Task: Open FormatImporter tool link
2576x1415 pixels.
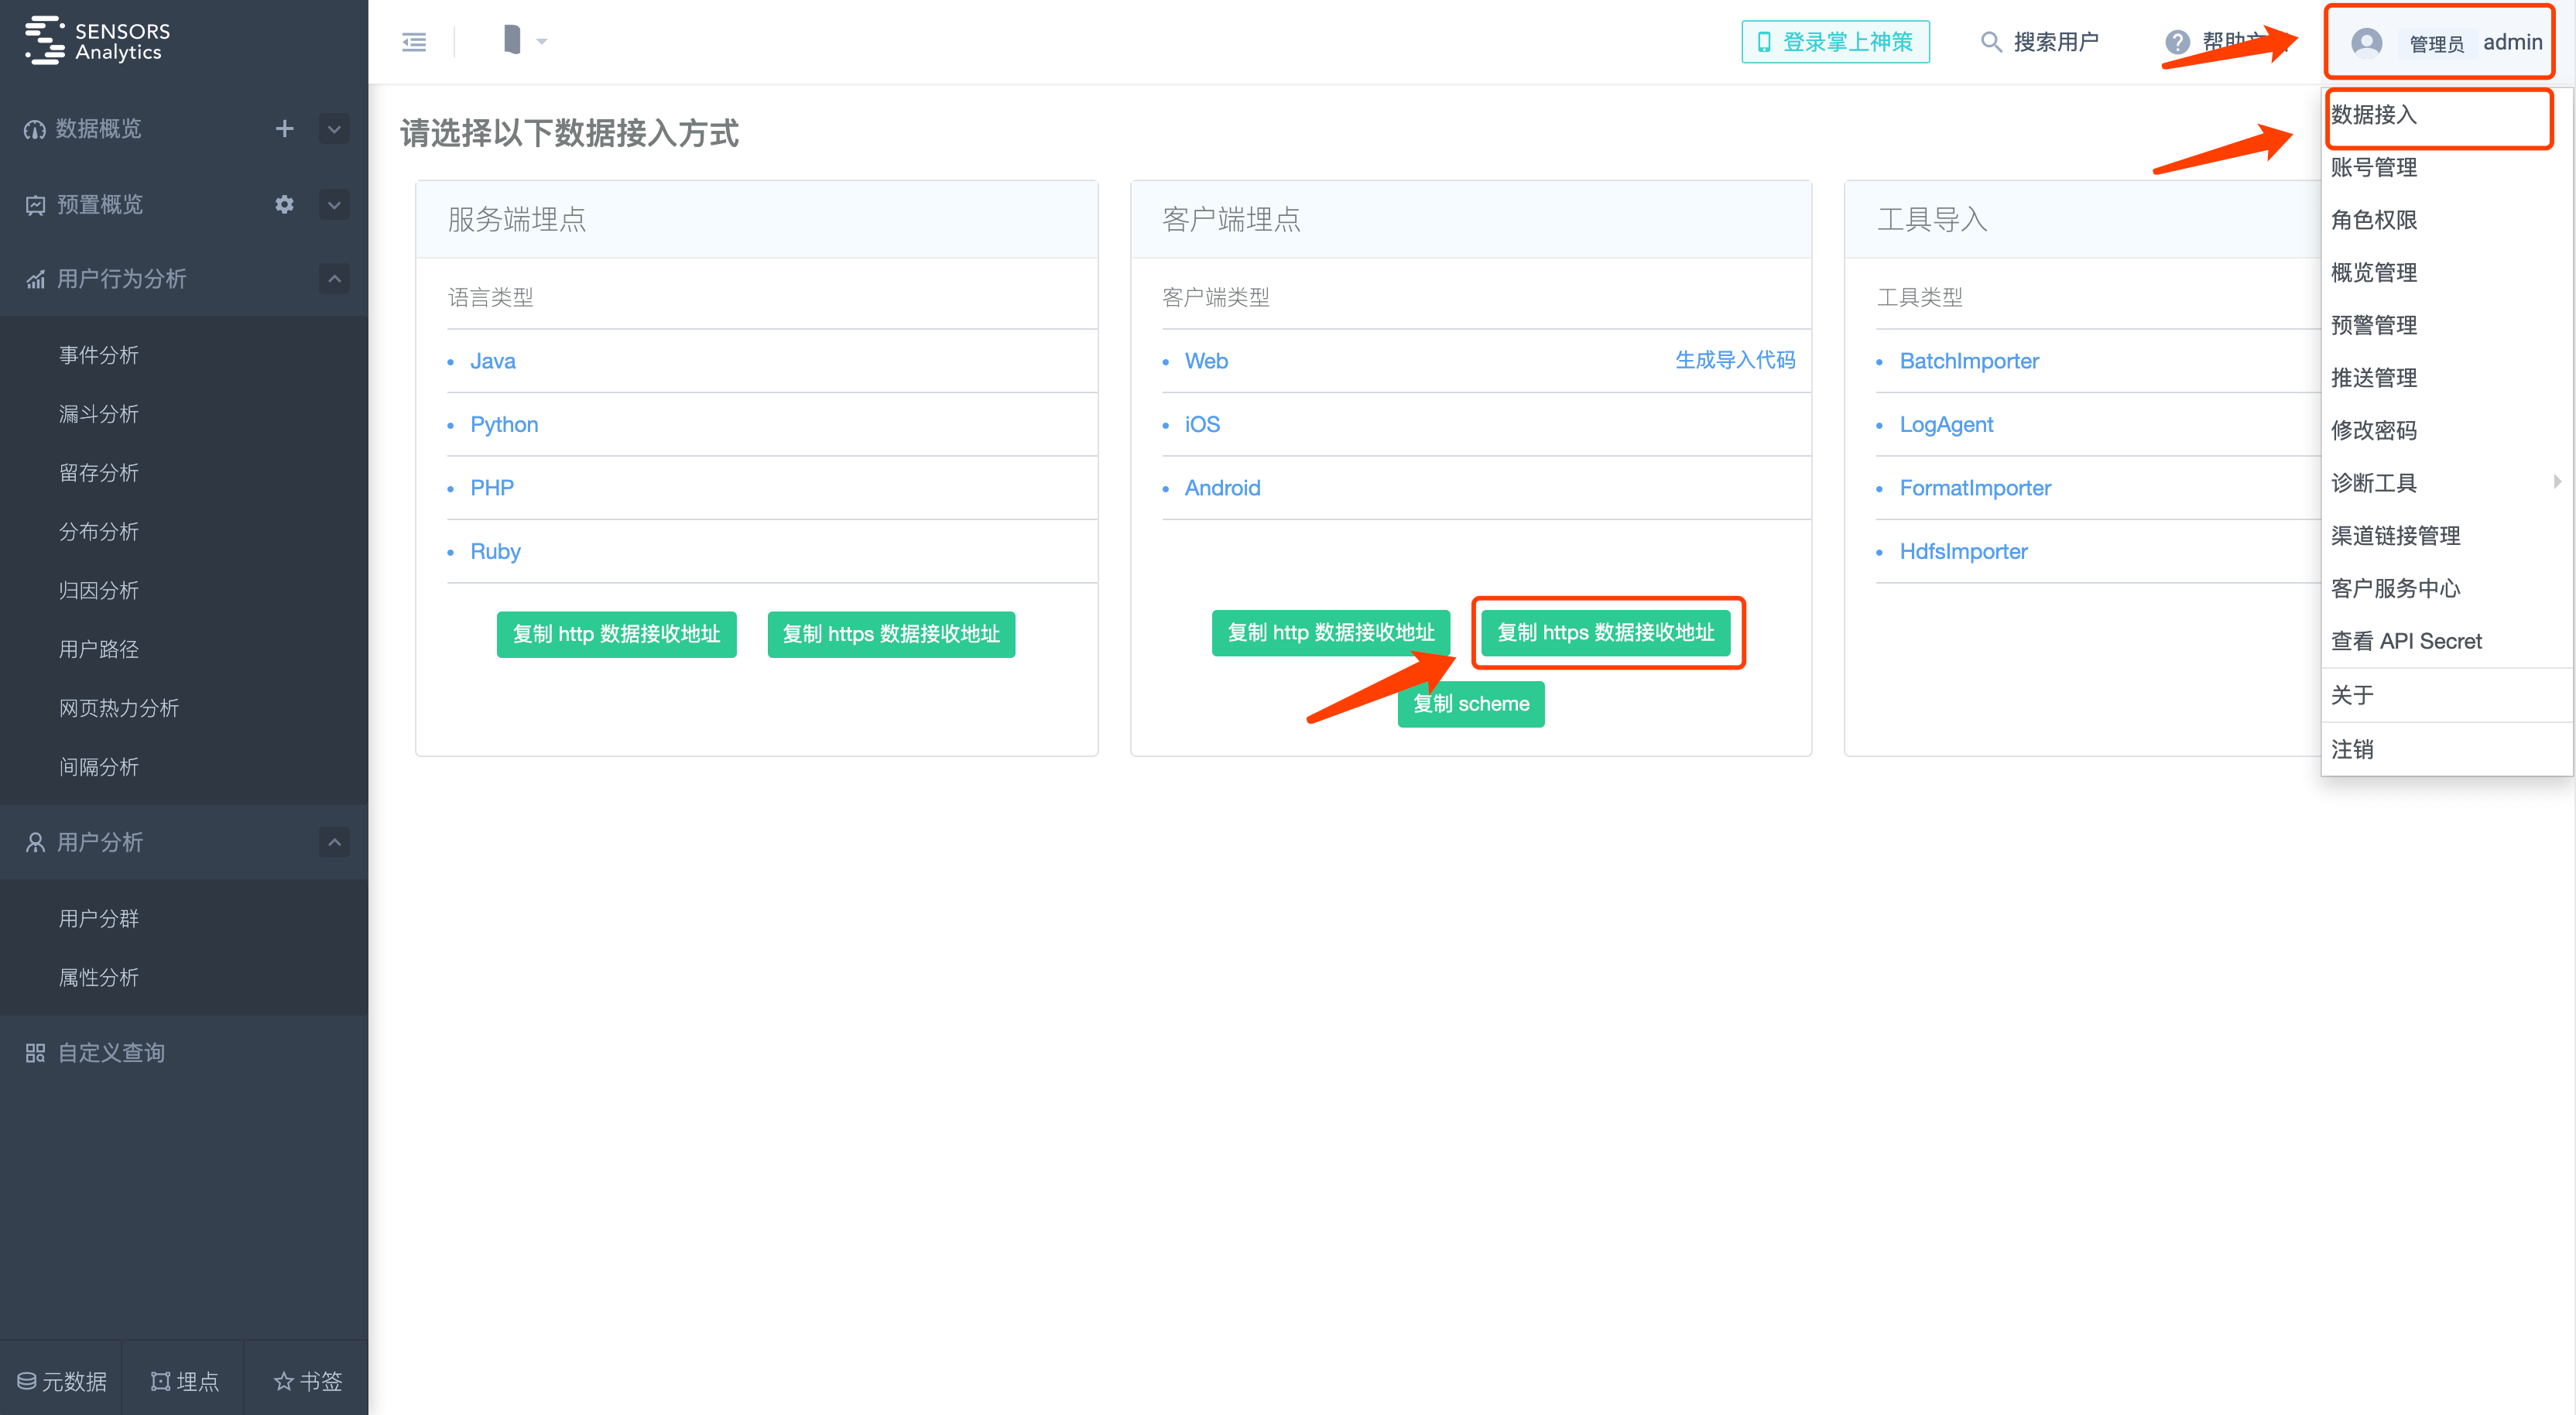Action: pos(1975,488)
